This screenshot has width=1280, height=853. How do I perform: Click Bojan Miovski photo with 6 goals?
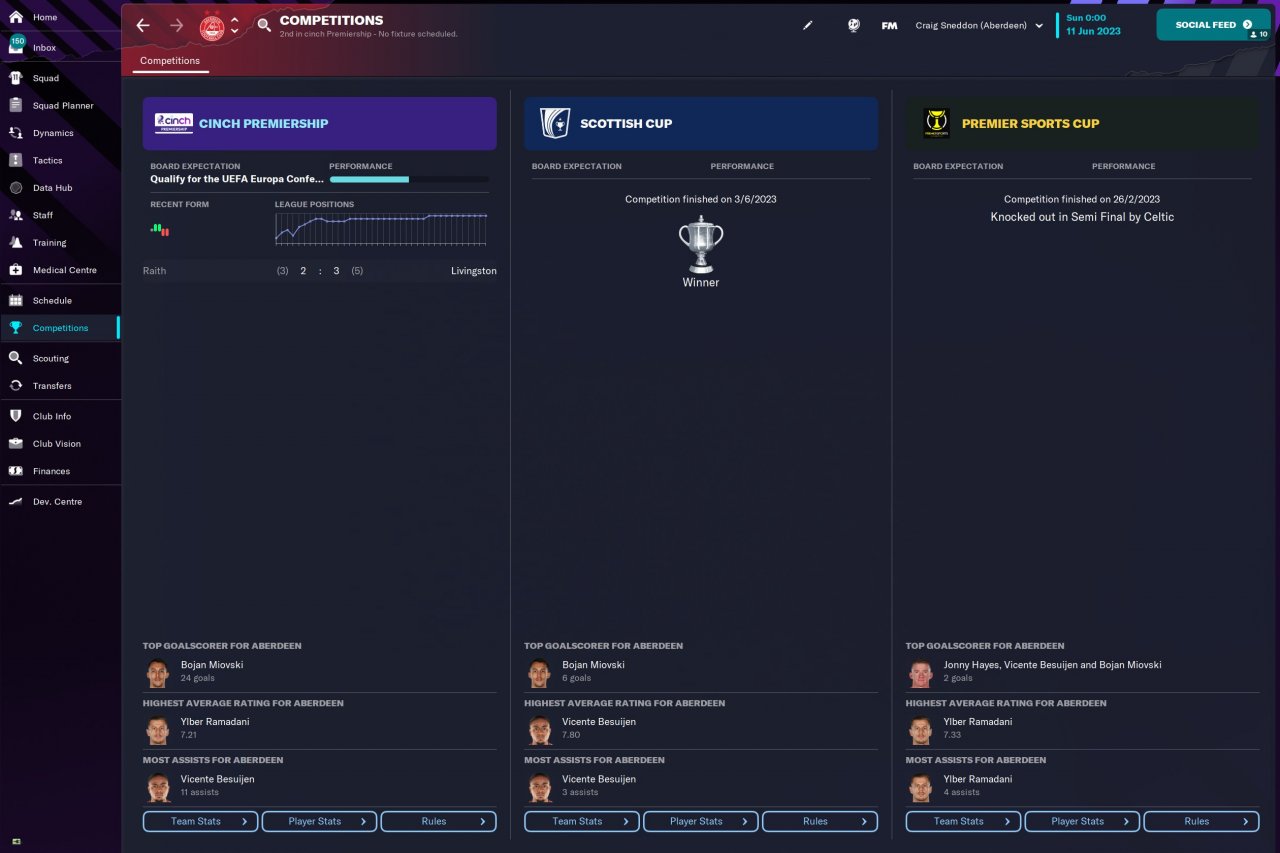[539, 673]
